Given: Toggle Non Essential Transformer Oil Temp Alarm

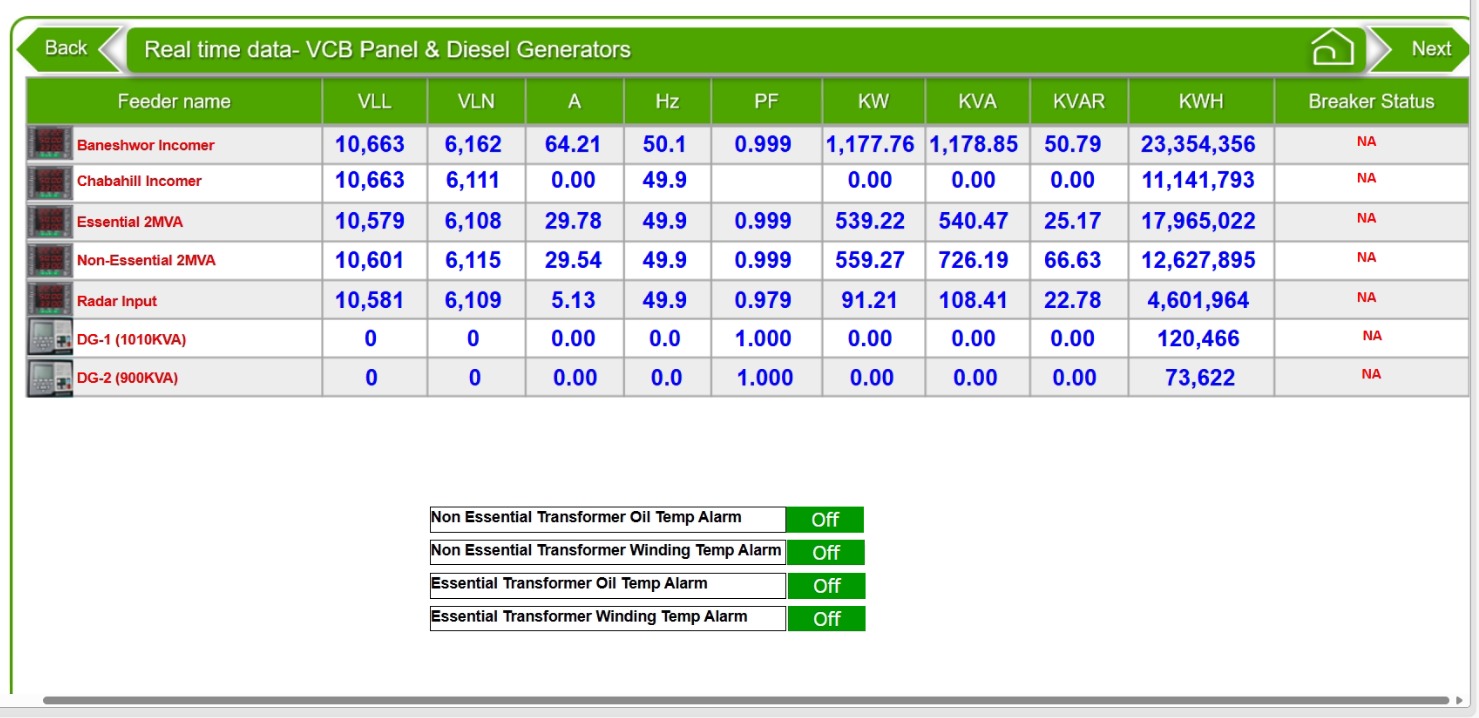Looking at the screenshot, I should (825, 520).
